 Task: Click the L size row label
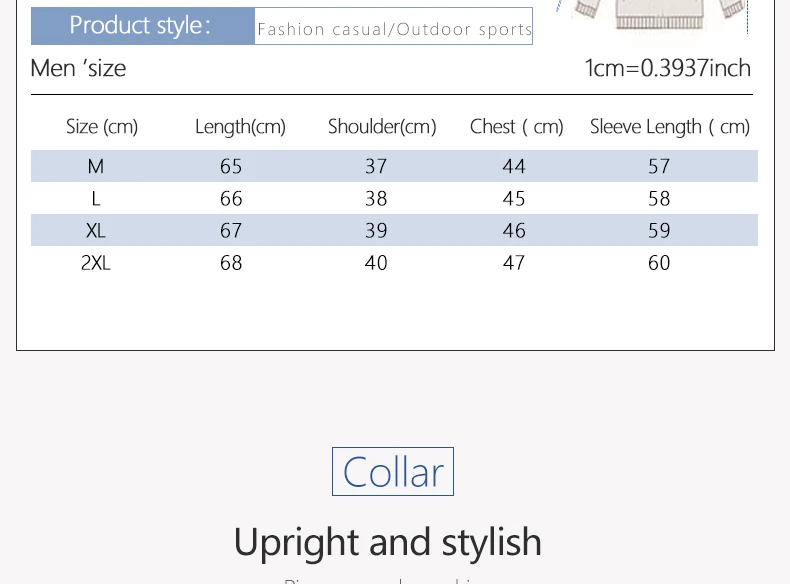click(x=96, y=199)
